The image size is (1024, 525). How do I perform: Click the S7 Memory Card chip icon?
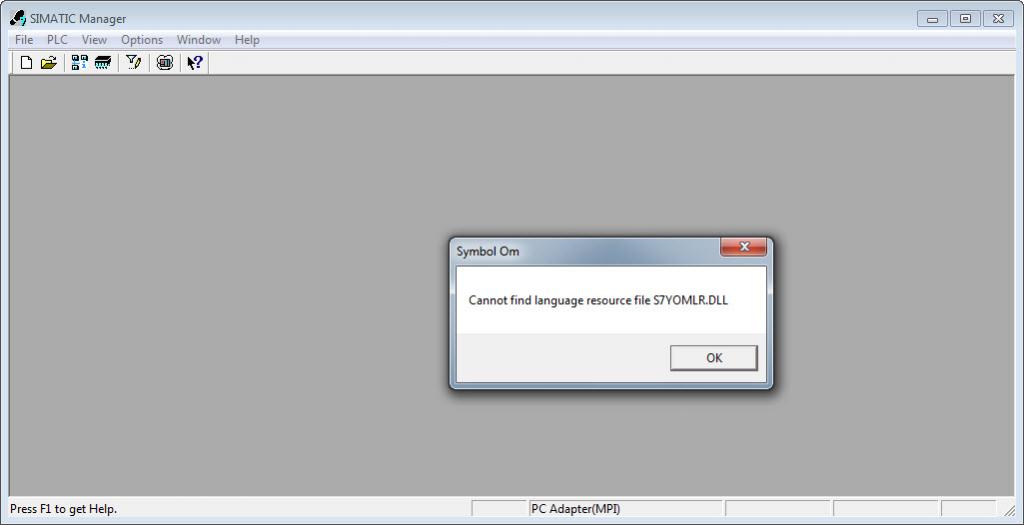tap(103, 63)
